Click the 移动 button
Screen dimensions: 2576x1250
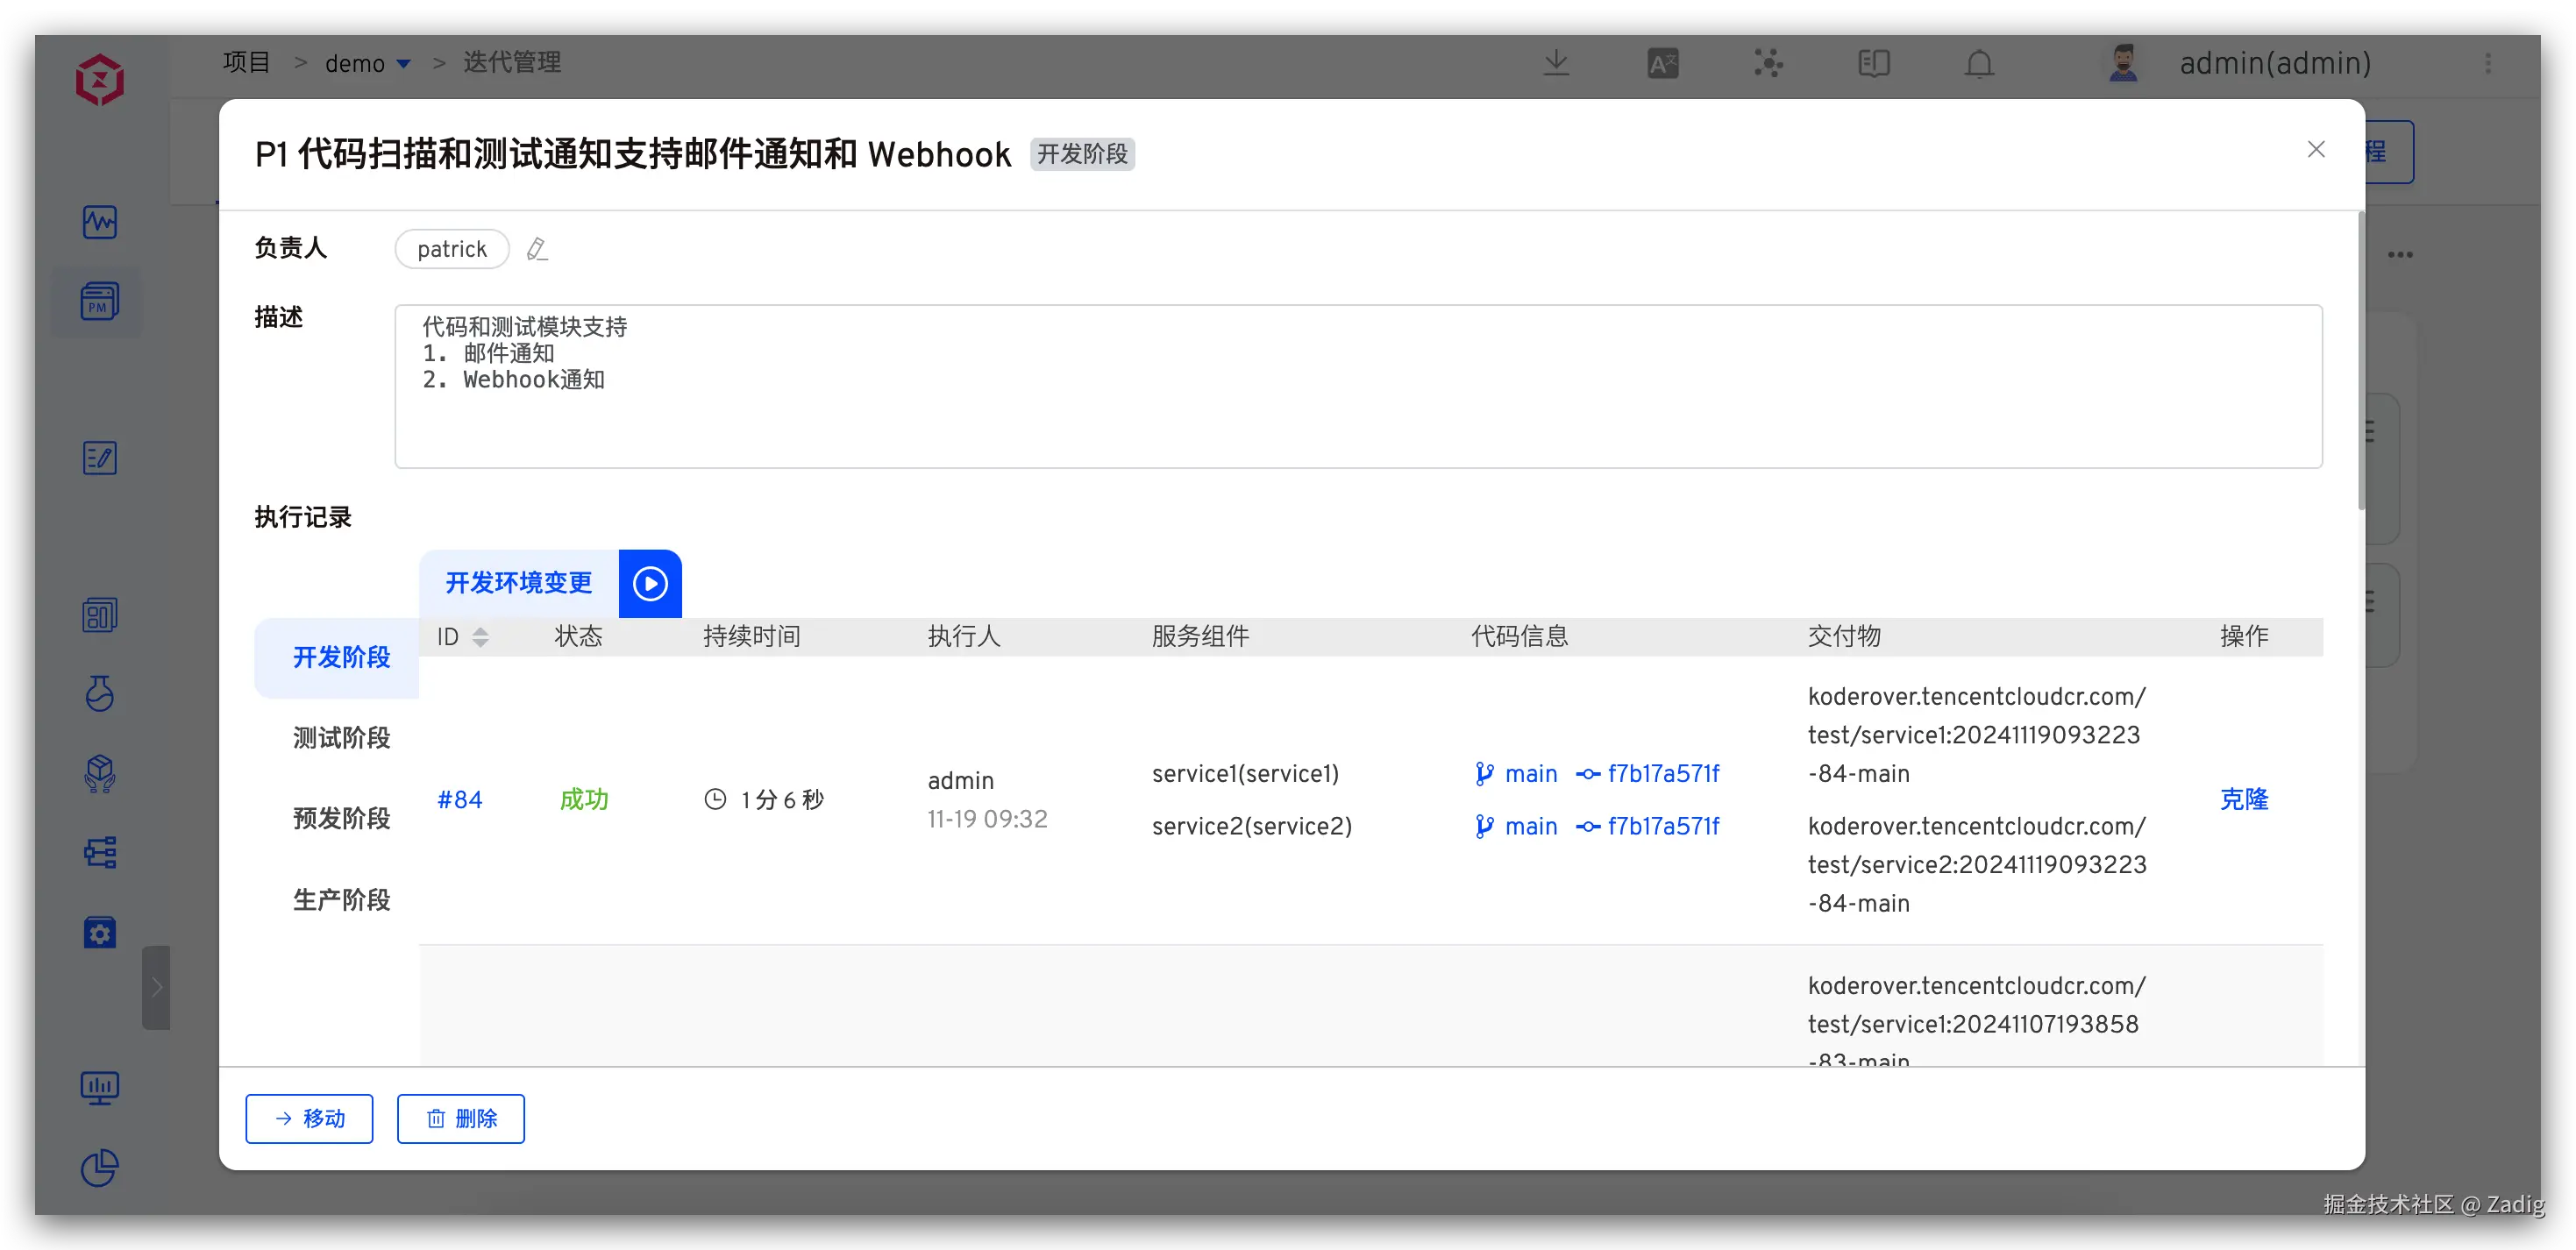tap(309, 1118)
